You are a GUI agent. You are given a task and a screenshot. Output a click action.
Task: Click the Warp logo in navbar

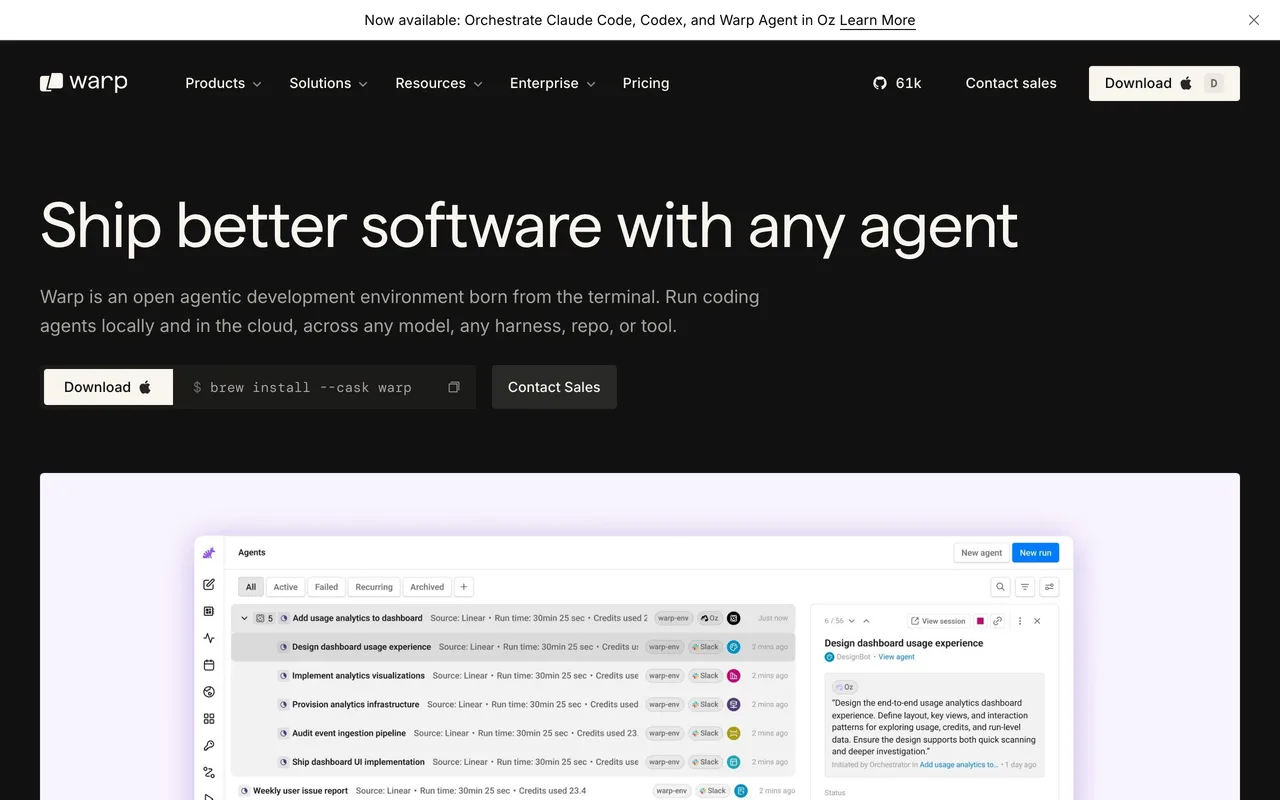tap(84, 83)
